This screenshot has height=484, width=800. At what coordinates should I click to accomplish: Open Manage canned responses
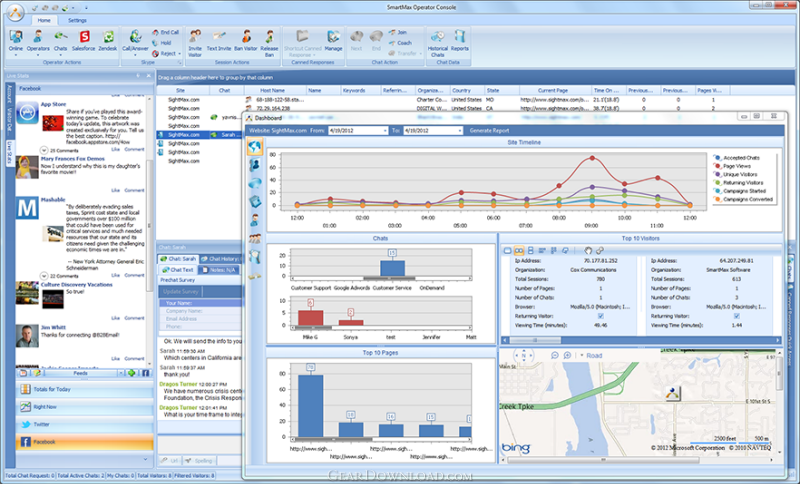point(333,41)
